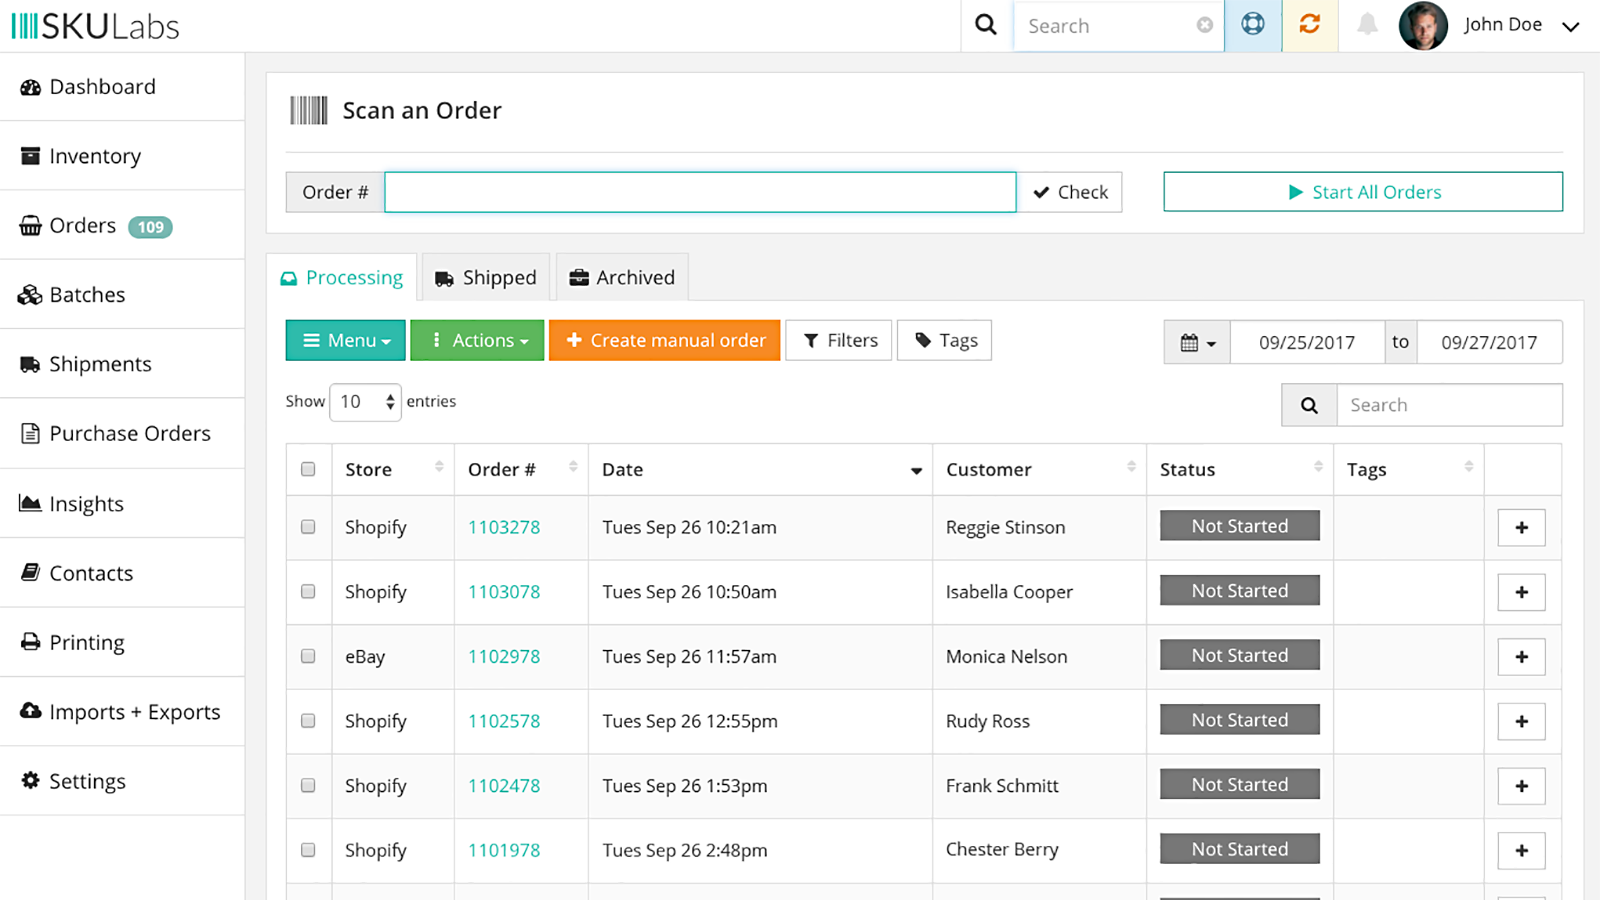
Task: Open the Filters button
Action: tap(839, 340)
